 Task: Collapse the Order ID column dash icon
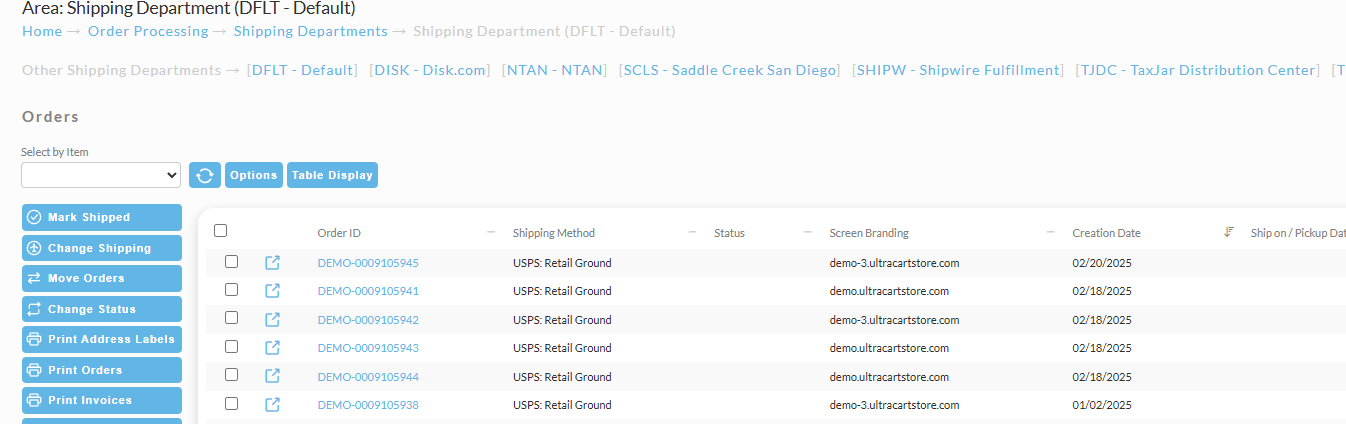[x=491, y=232]
